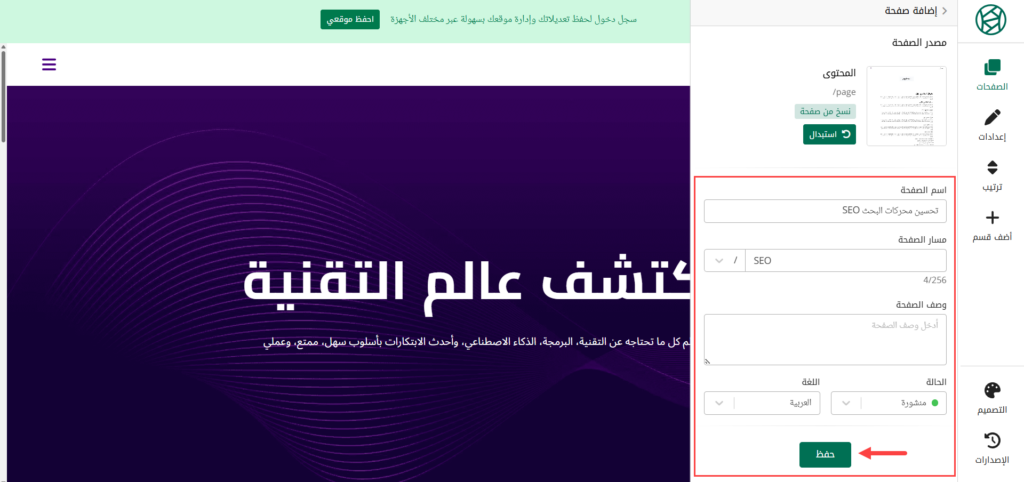This screenshot has width=1024, height=482.
Task: Click the green globe logo icon
Action: coord(991,20)
